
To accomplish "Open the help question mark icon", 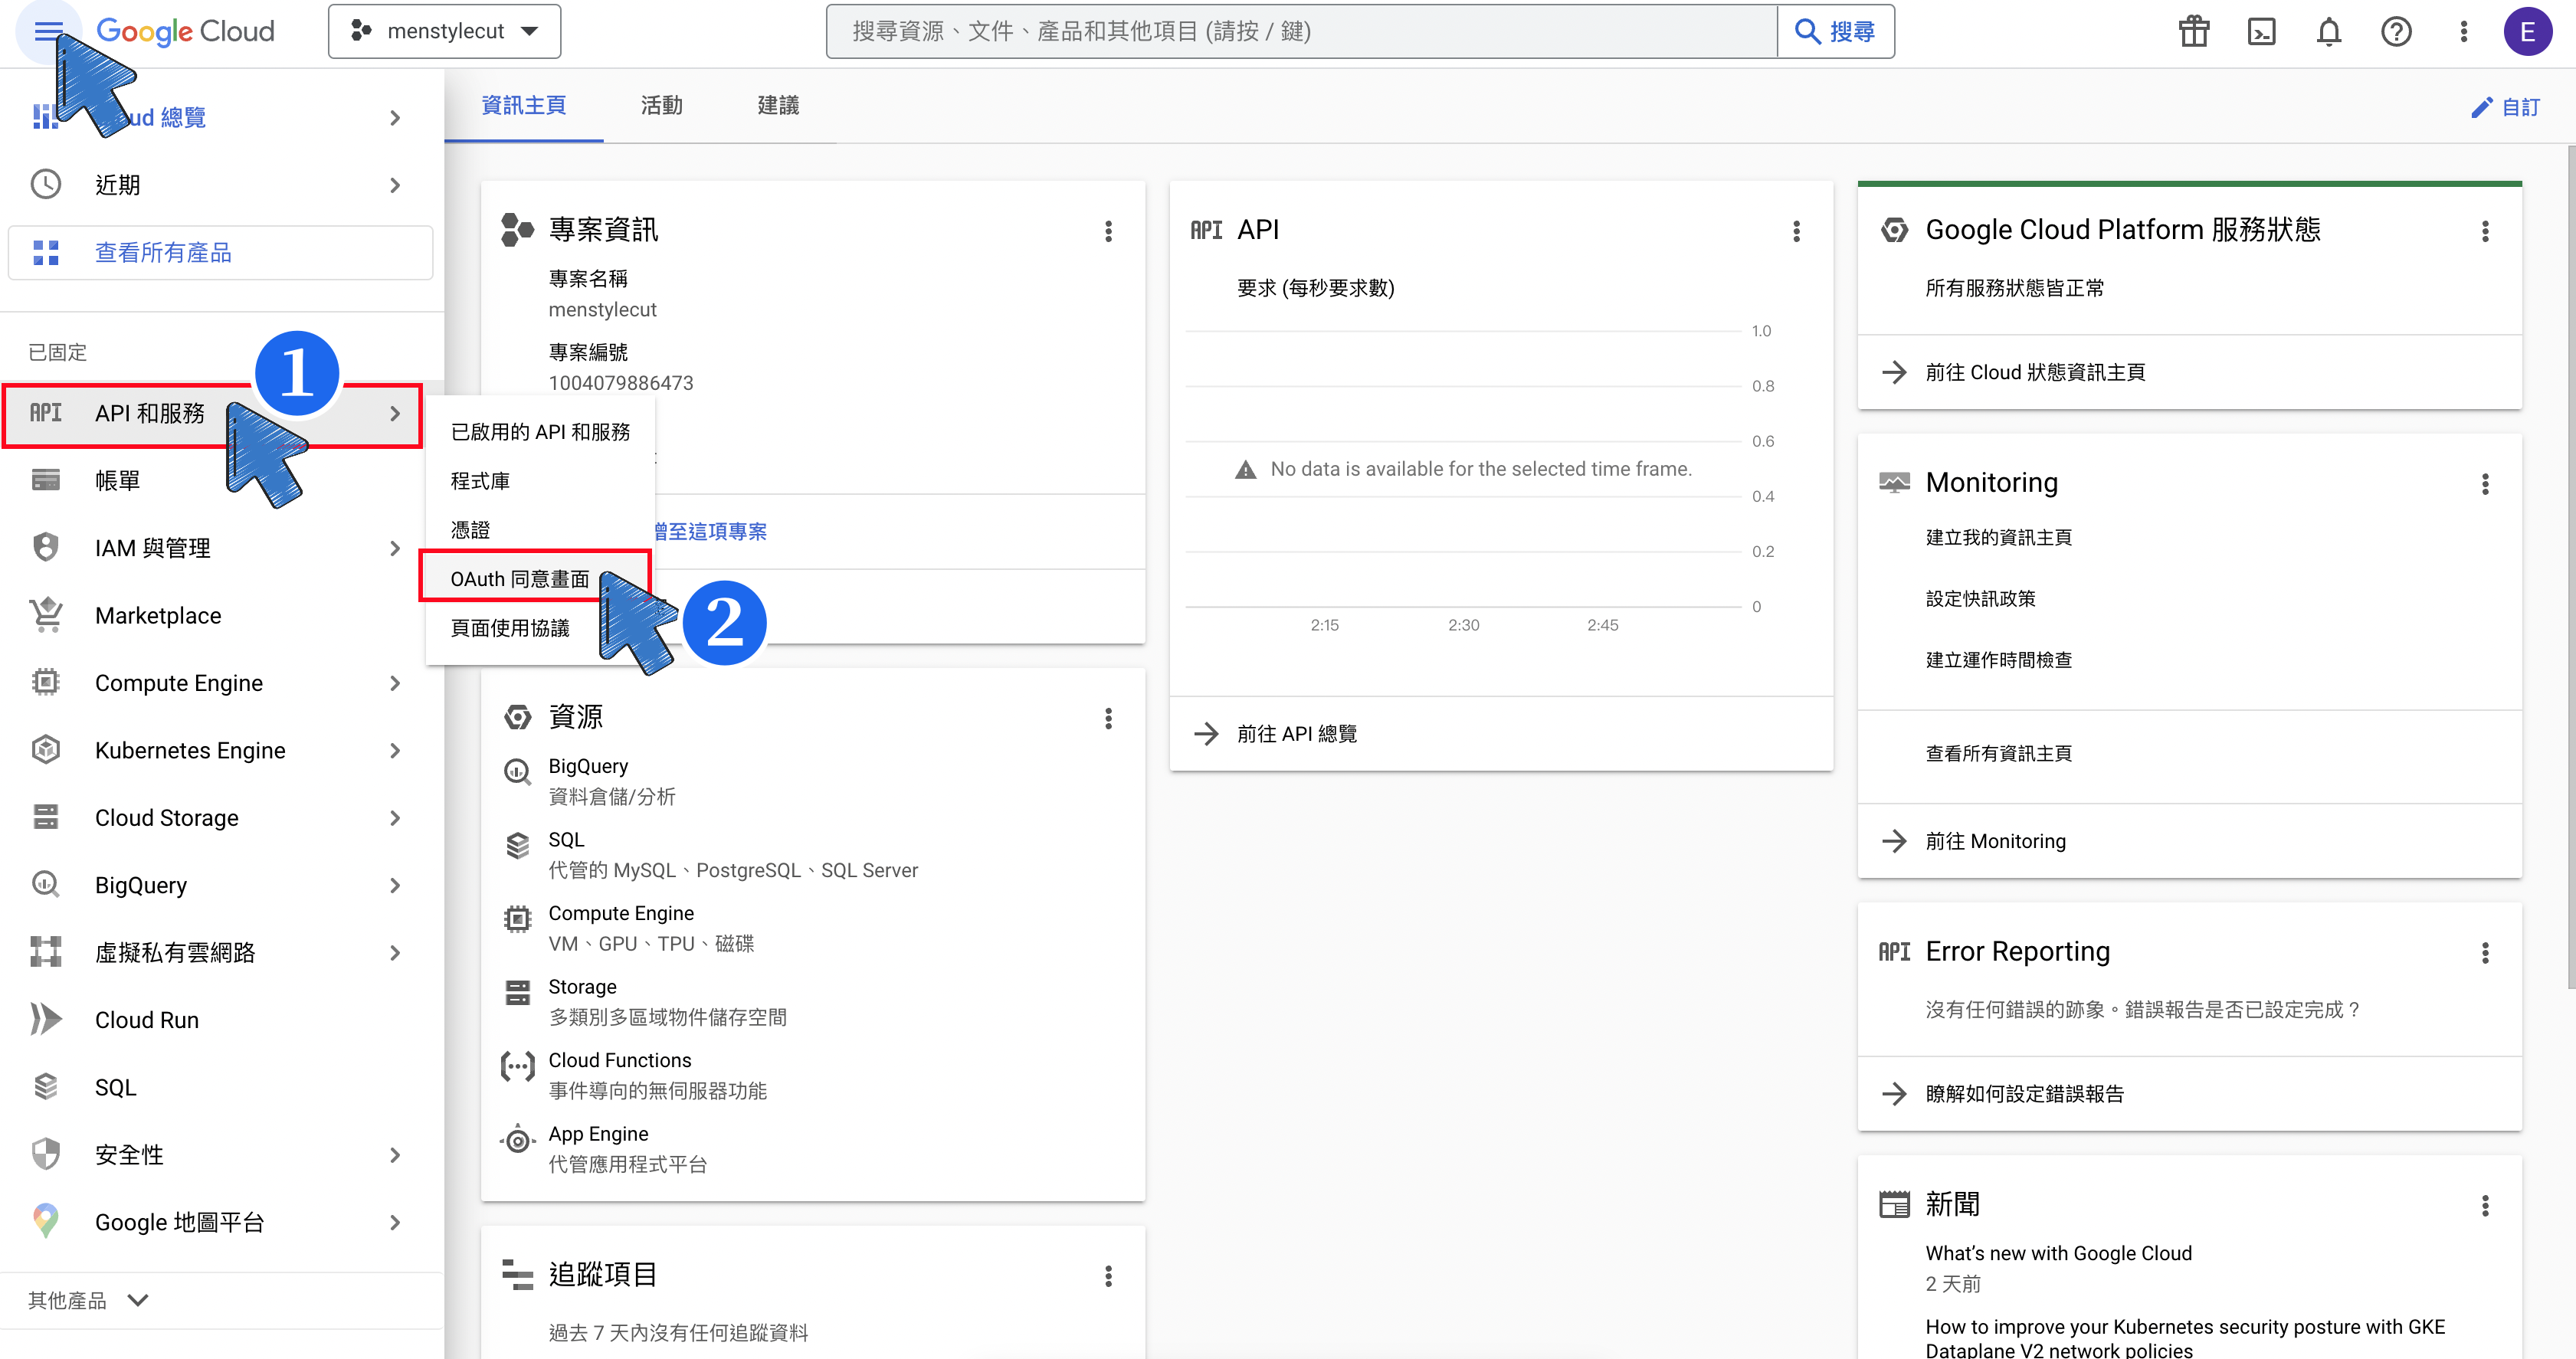I will pyautogui.click(x=2396, y=32).
